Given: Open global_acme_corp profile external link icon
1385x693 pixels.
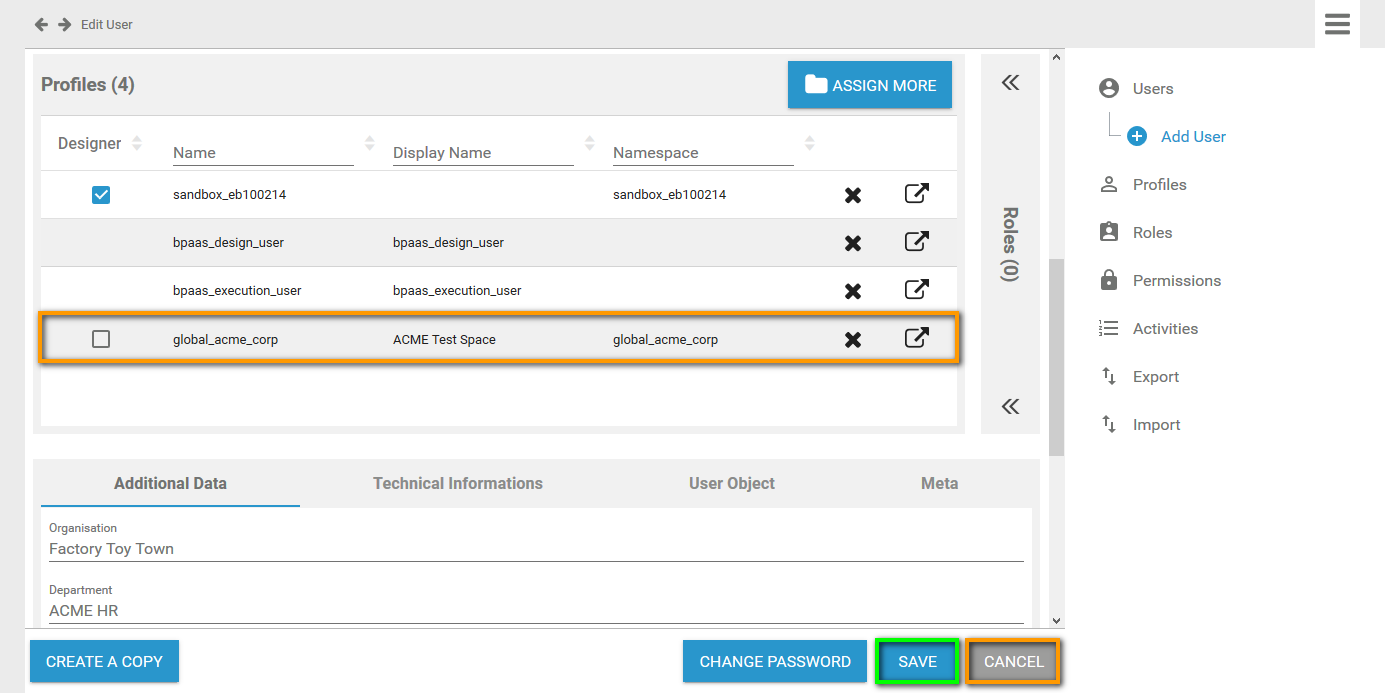Looking at the screenshot, I should point(916,338).
